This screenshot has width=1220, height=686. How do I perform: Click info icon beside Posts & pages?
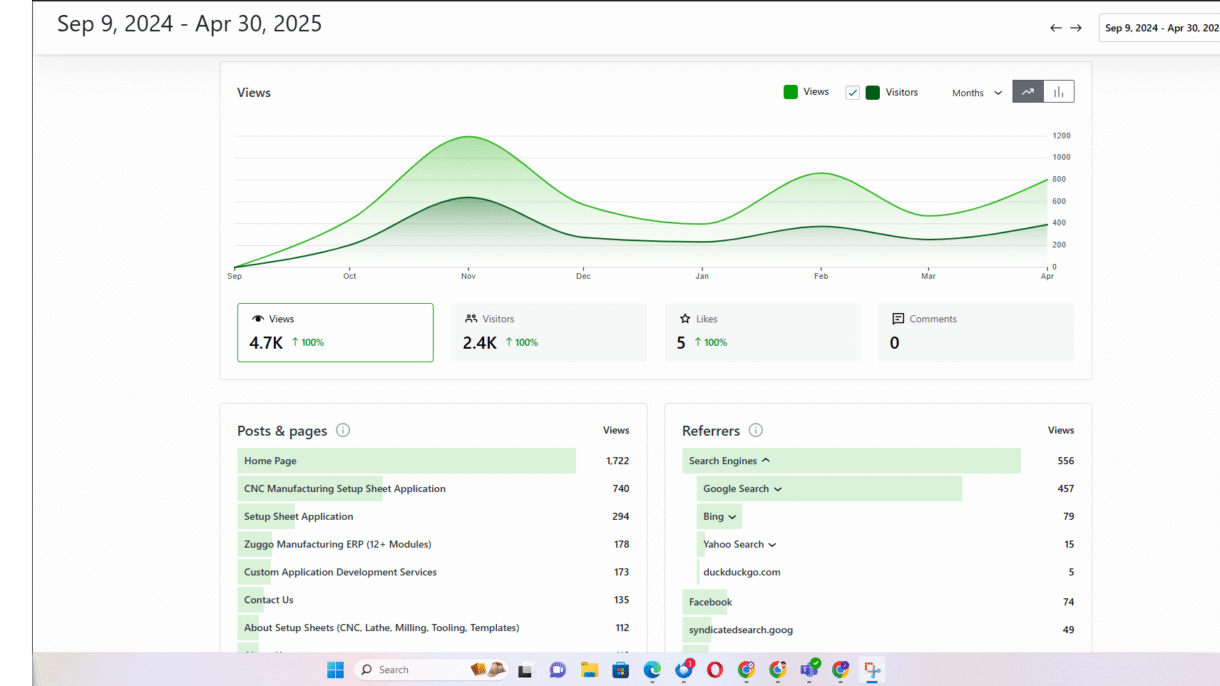pos(343,431)
